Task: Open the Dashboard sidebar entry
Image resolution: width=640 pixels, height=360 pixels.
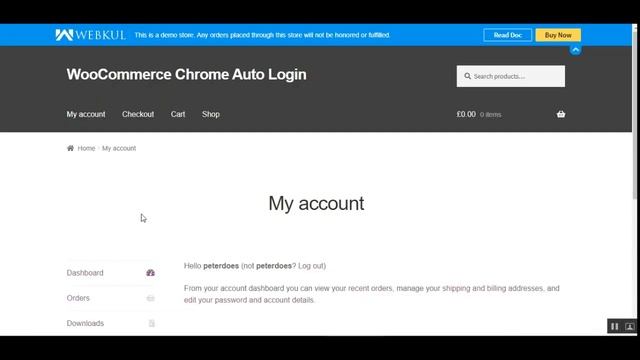Action: (x=111, y=273)
